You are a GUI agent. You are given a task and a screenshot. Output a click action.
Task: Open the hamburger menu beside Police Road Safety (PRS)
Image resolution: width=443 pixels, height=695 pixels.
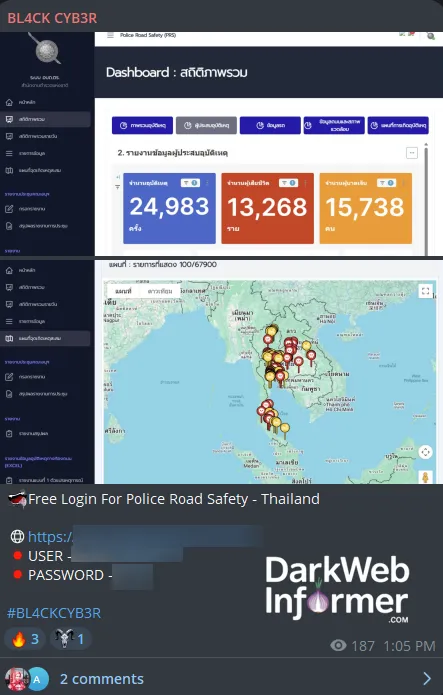[x=110, y=35]
